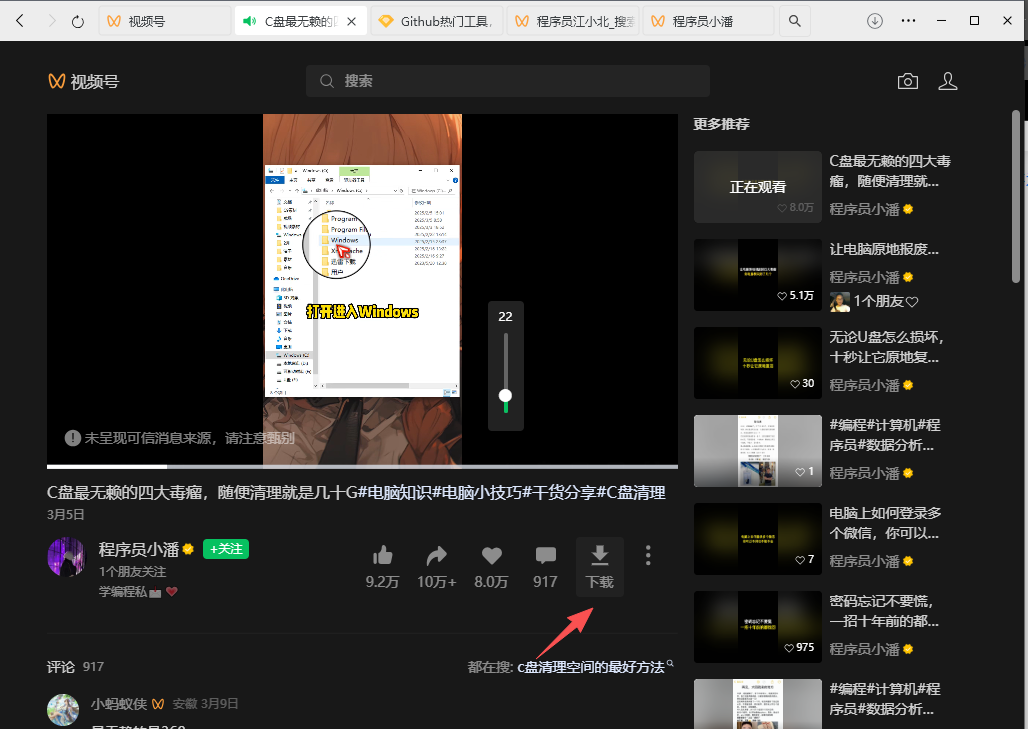
Task: Open the 程序员小潘 author name link
Action: tap(138, 549)
